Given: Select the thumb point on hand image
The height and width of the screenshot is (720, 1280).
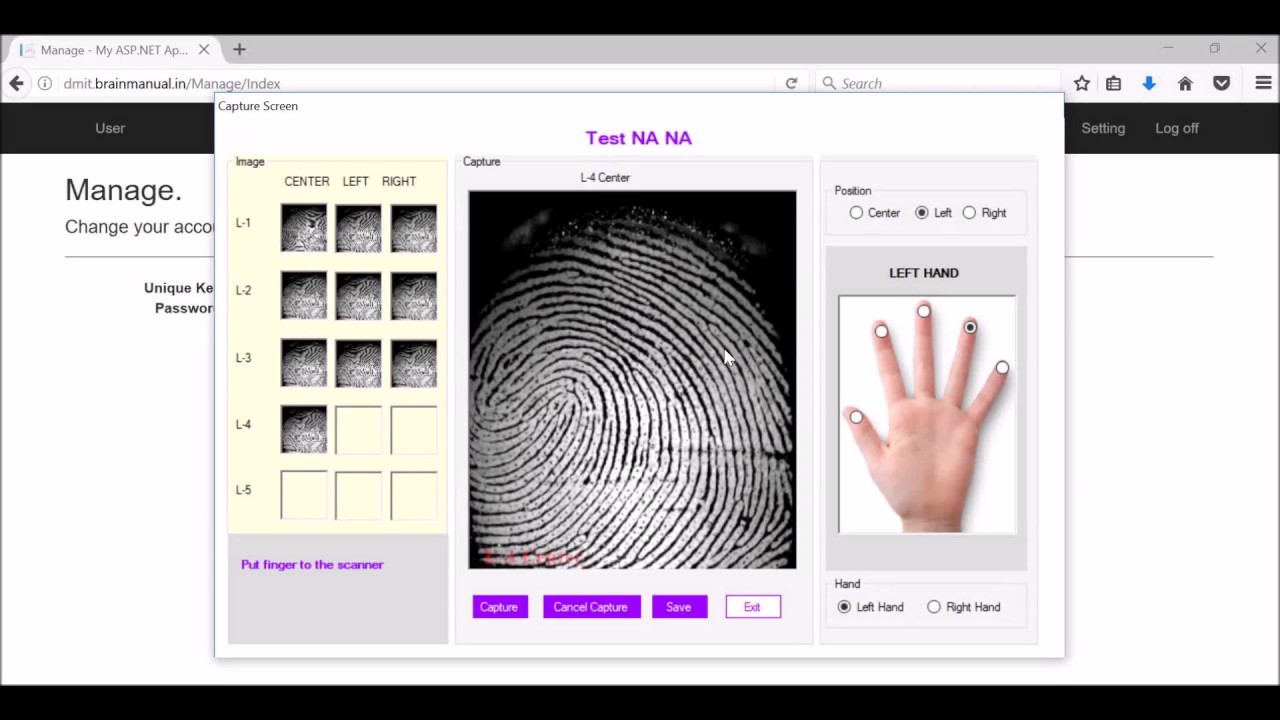Looking at the screenshot, I should coord(856,417).
